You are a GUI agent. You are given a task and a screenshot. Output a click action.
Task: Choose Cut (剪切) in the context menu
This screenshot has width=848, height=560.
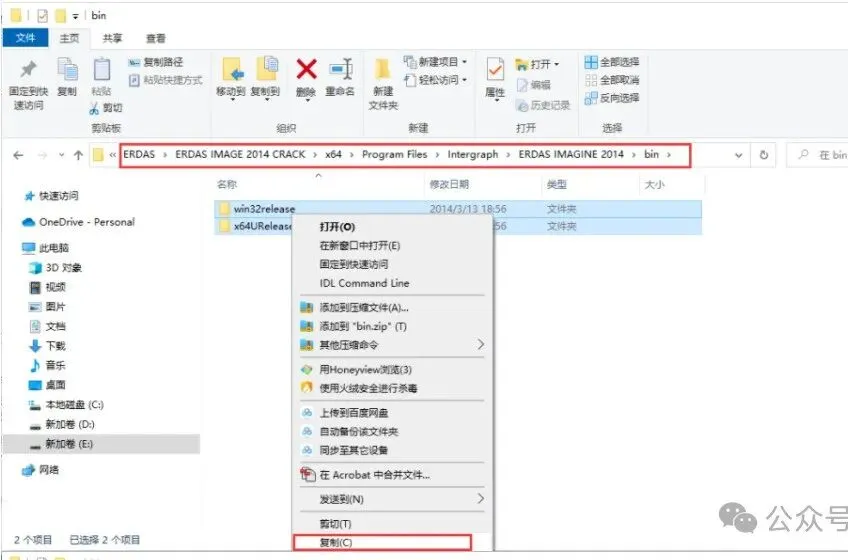coord(392,524)
